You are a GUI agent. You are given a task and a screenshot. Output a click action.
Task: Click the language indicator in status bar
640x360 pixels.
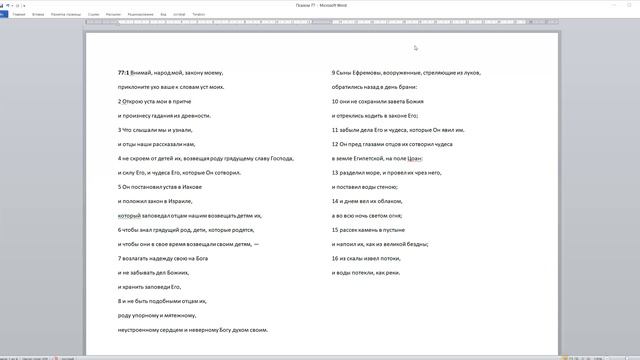click(x=68, y=358)
